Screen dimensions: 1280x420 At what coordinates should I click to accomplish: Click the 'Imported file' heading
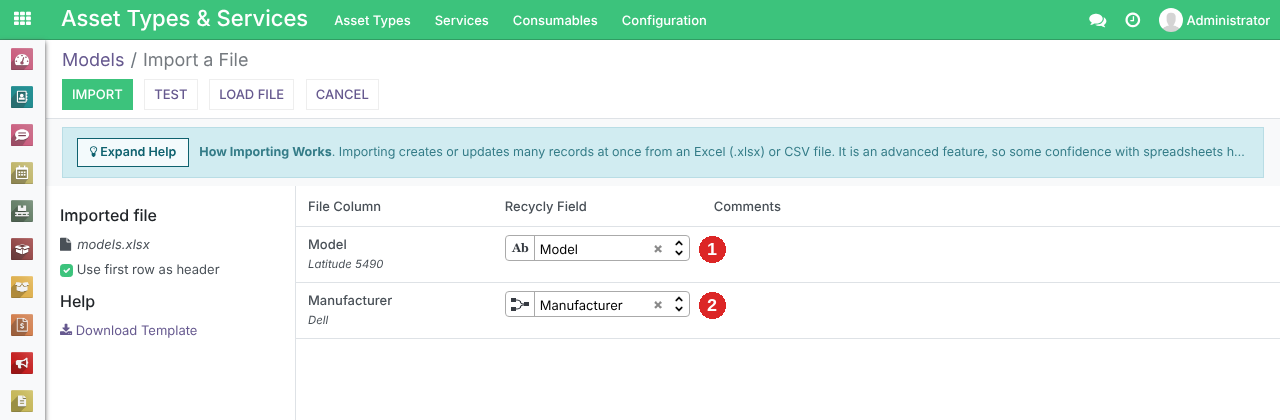108,216
